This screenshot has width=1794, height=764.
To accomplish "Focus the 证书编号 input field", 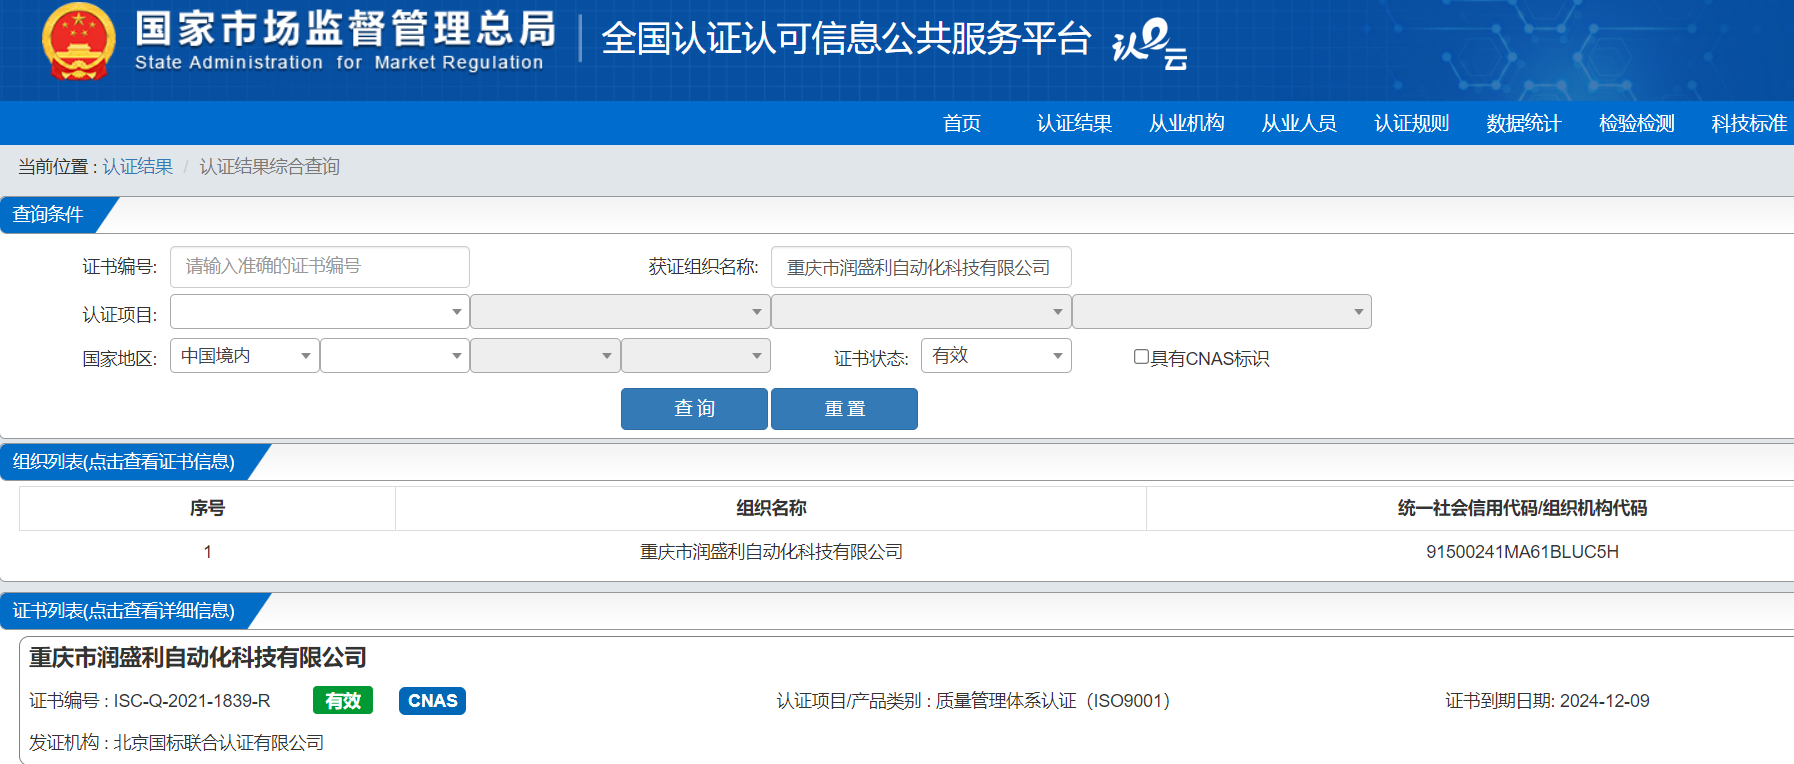I will pyautogui.click(x=320, y=267).
